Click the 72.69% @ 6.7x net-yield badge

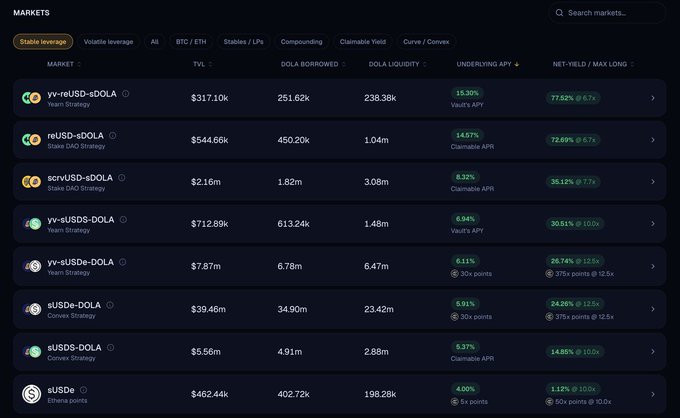[x=573, y=140]
